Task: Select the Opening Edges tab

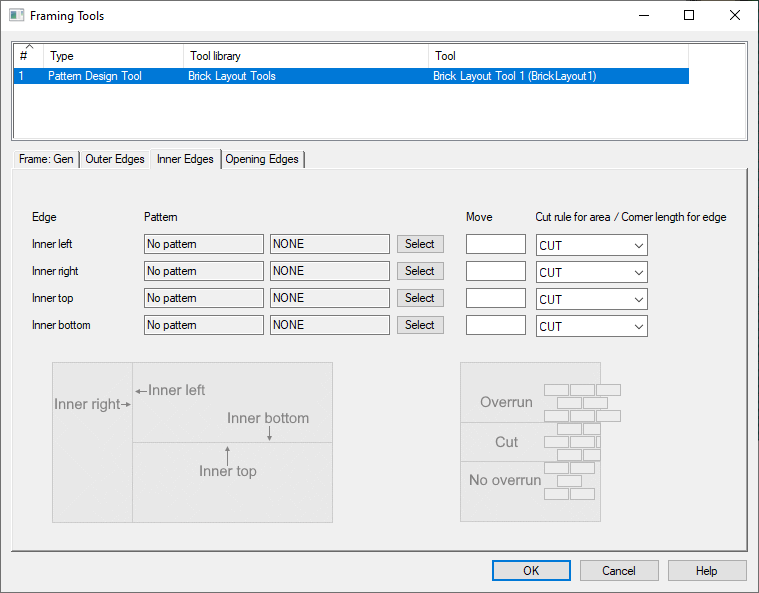Action: click(x=262, y=159)
